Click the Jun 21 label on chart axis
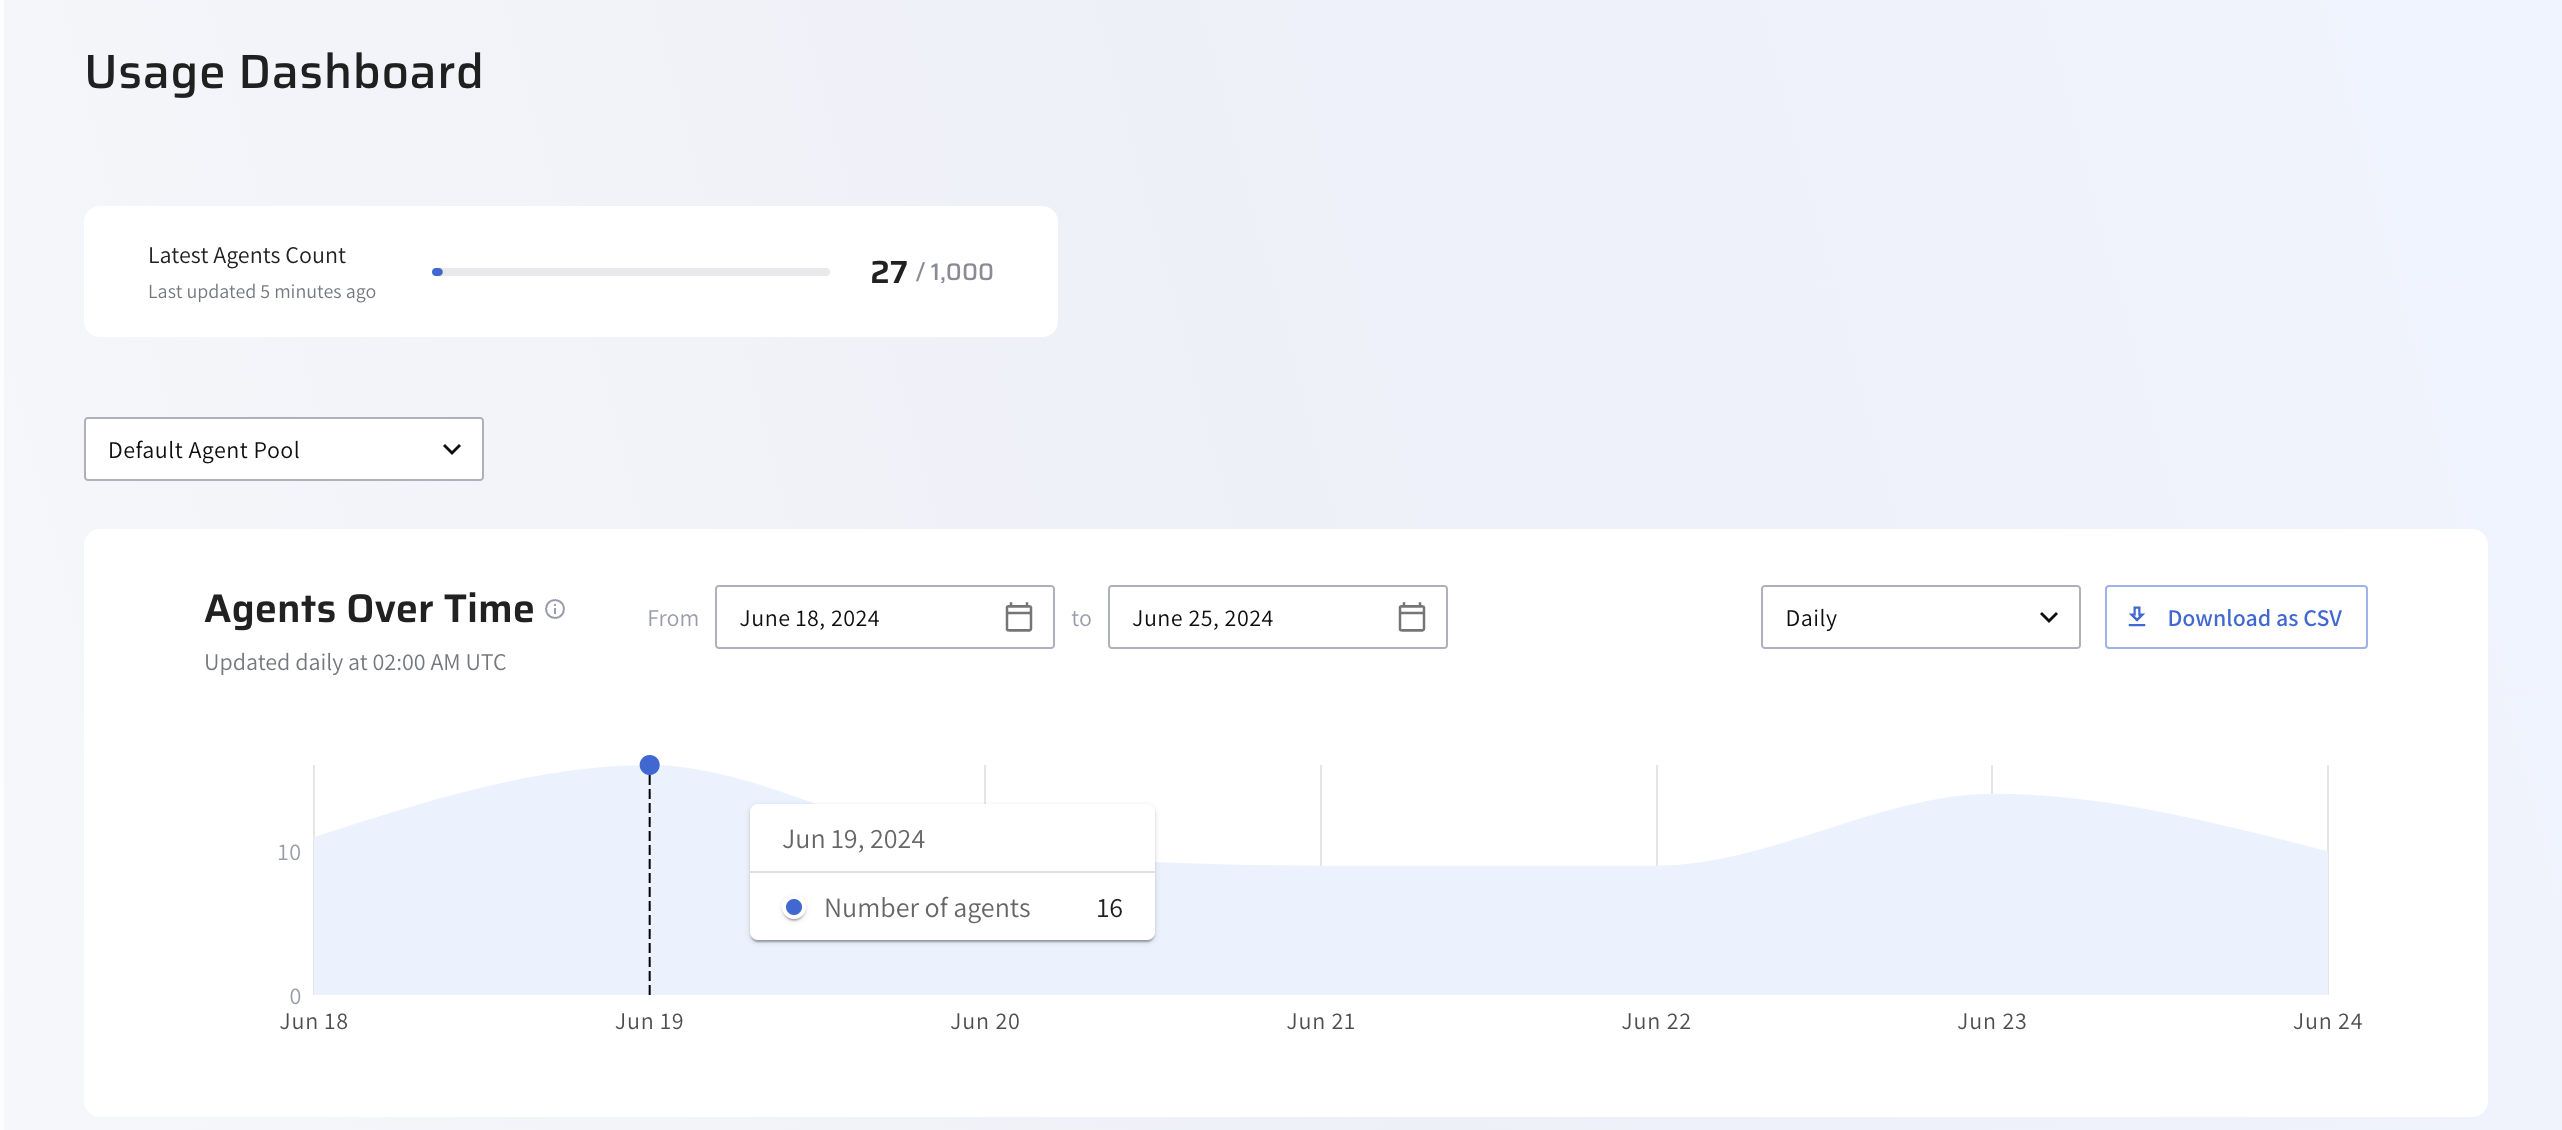 pos(1320,1022)
